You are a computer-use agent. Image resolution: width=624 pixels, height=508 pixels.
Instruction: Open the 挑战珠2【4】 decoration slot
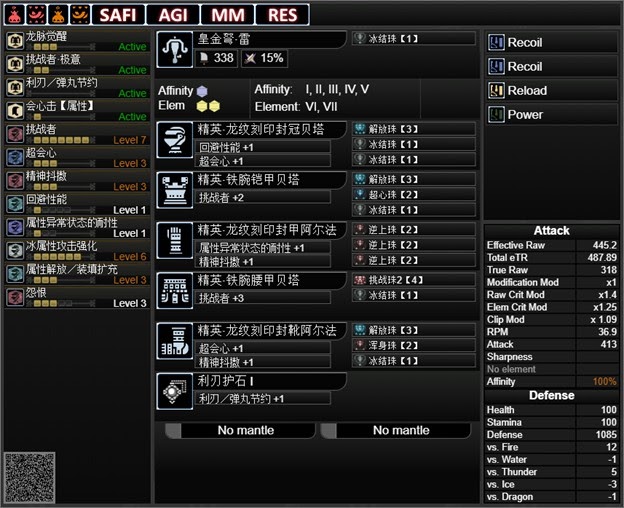413,280
